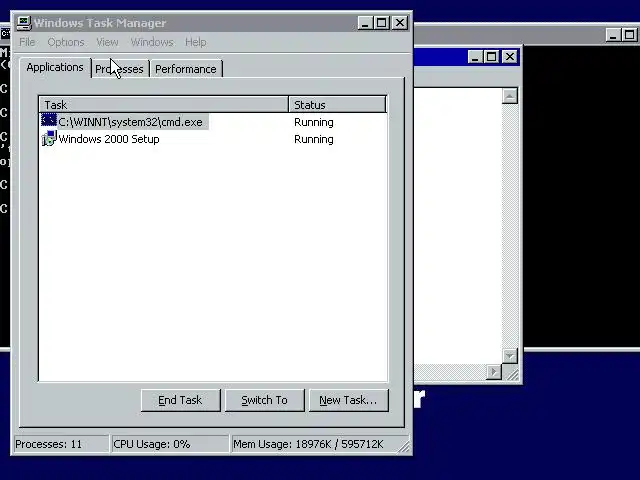The width and height of the screenshot is (640, 480).
Task: Select the Windows 2000 Setup task icon
Action: click(x=49, y=138)
